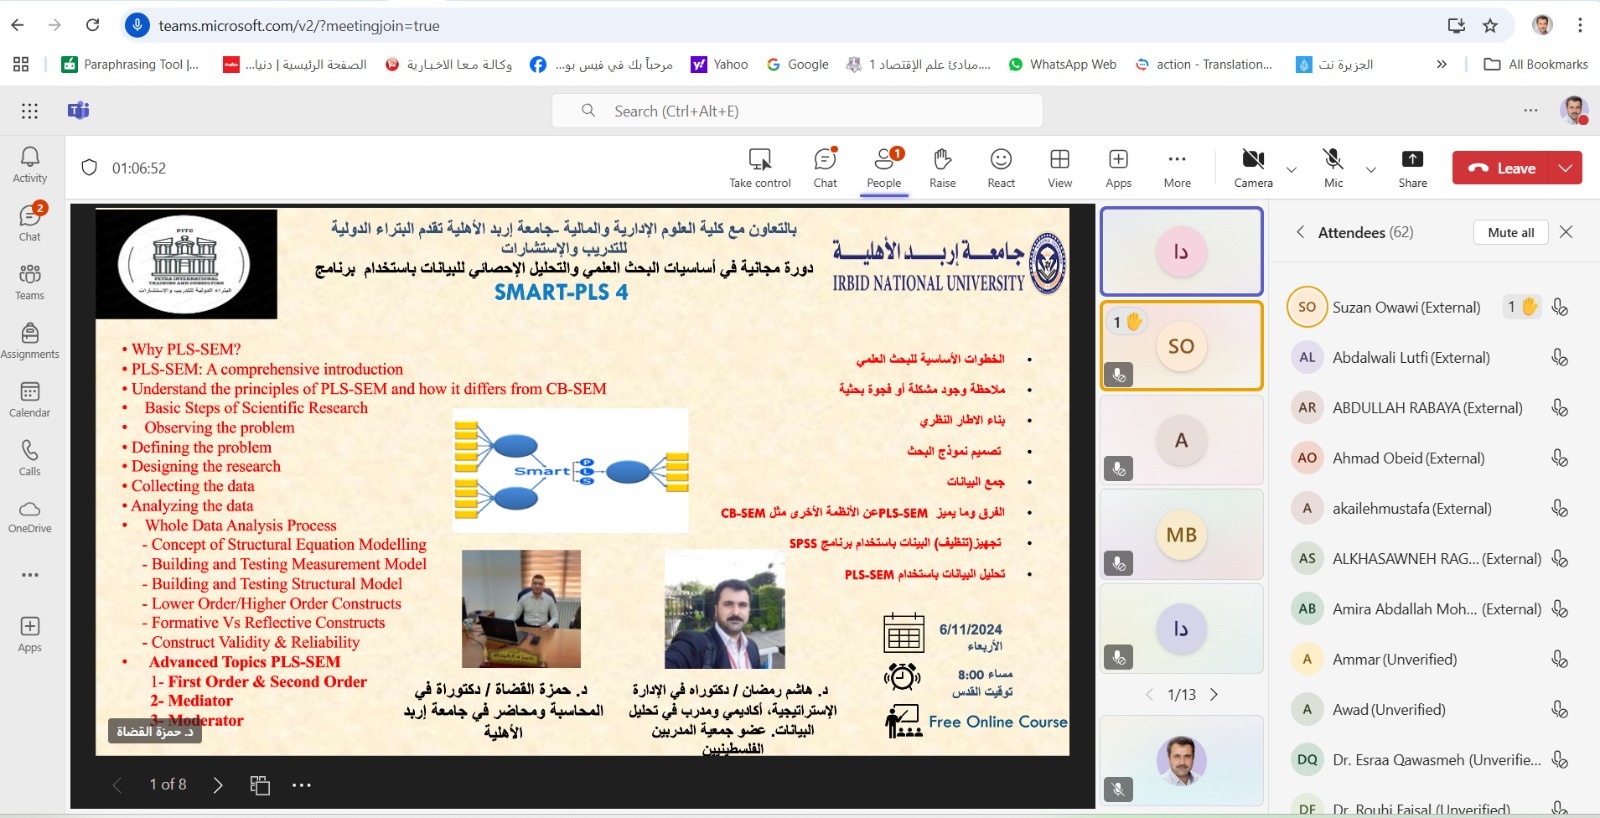The height and width of the screenshot is (818, 1600).
Task: Mute Ahmad Obeid's microphone
Action: click(x=1559, y=458)
